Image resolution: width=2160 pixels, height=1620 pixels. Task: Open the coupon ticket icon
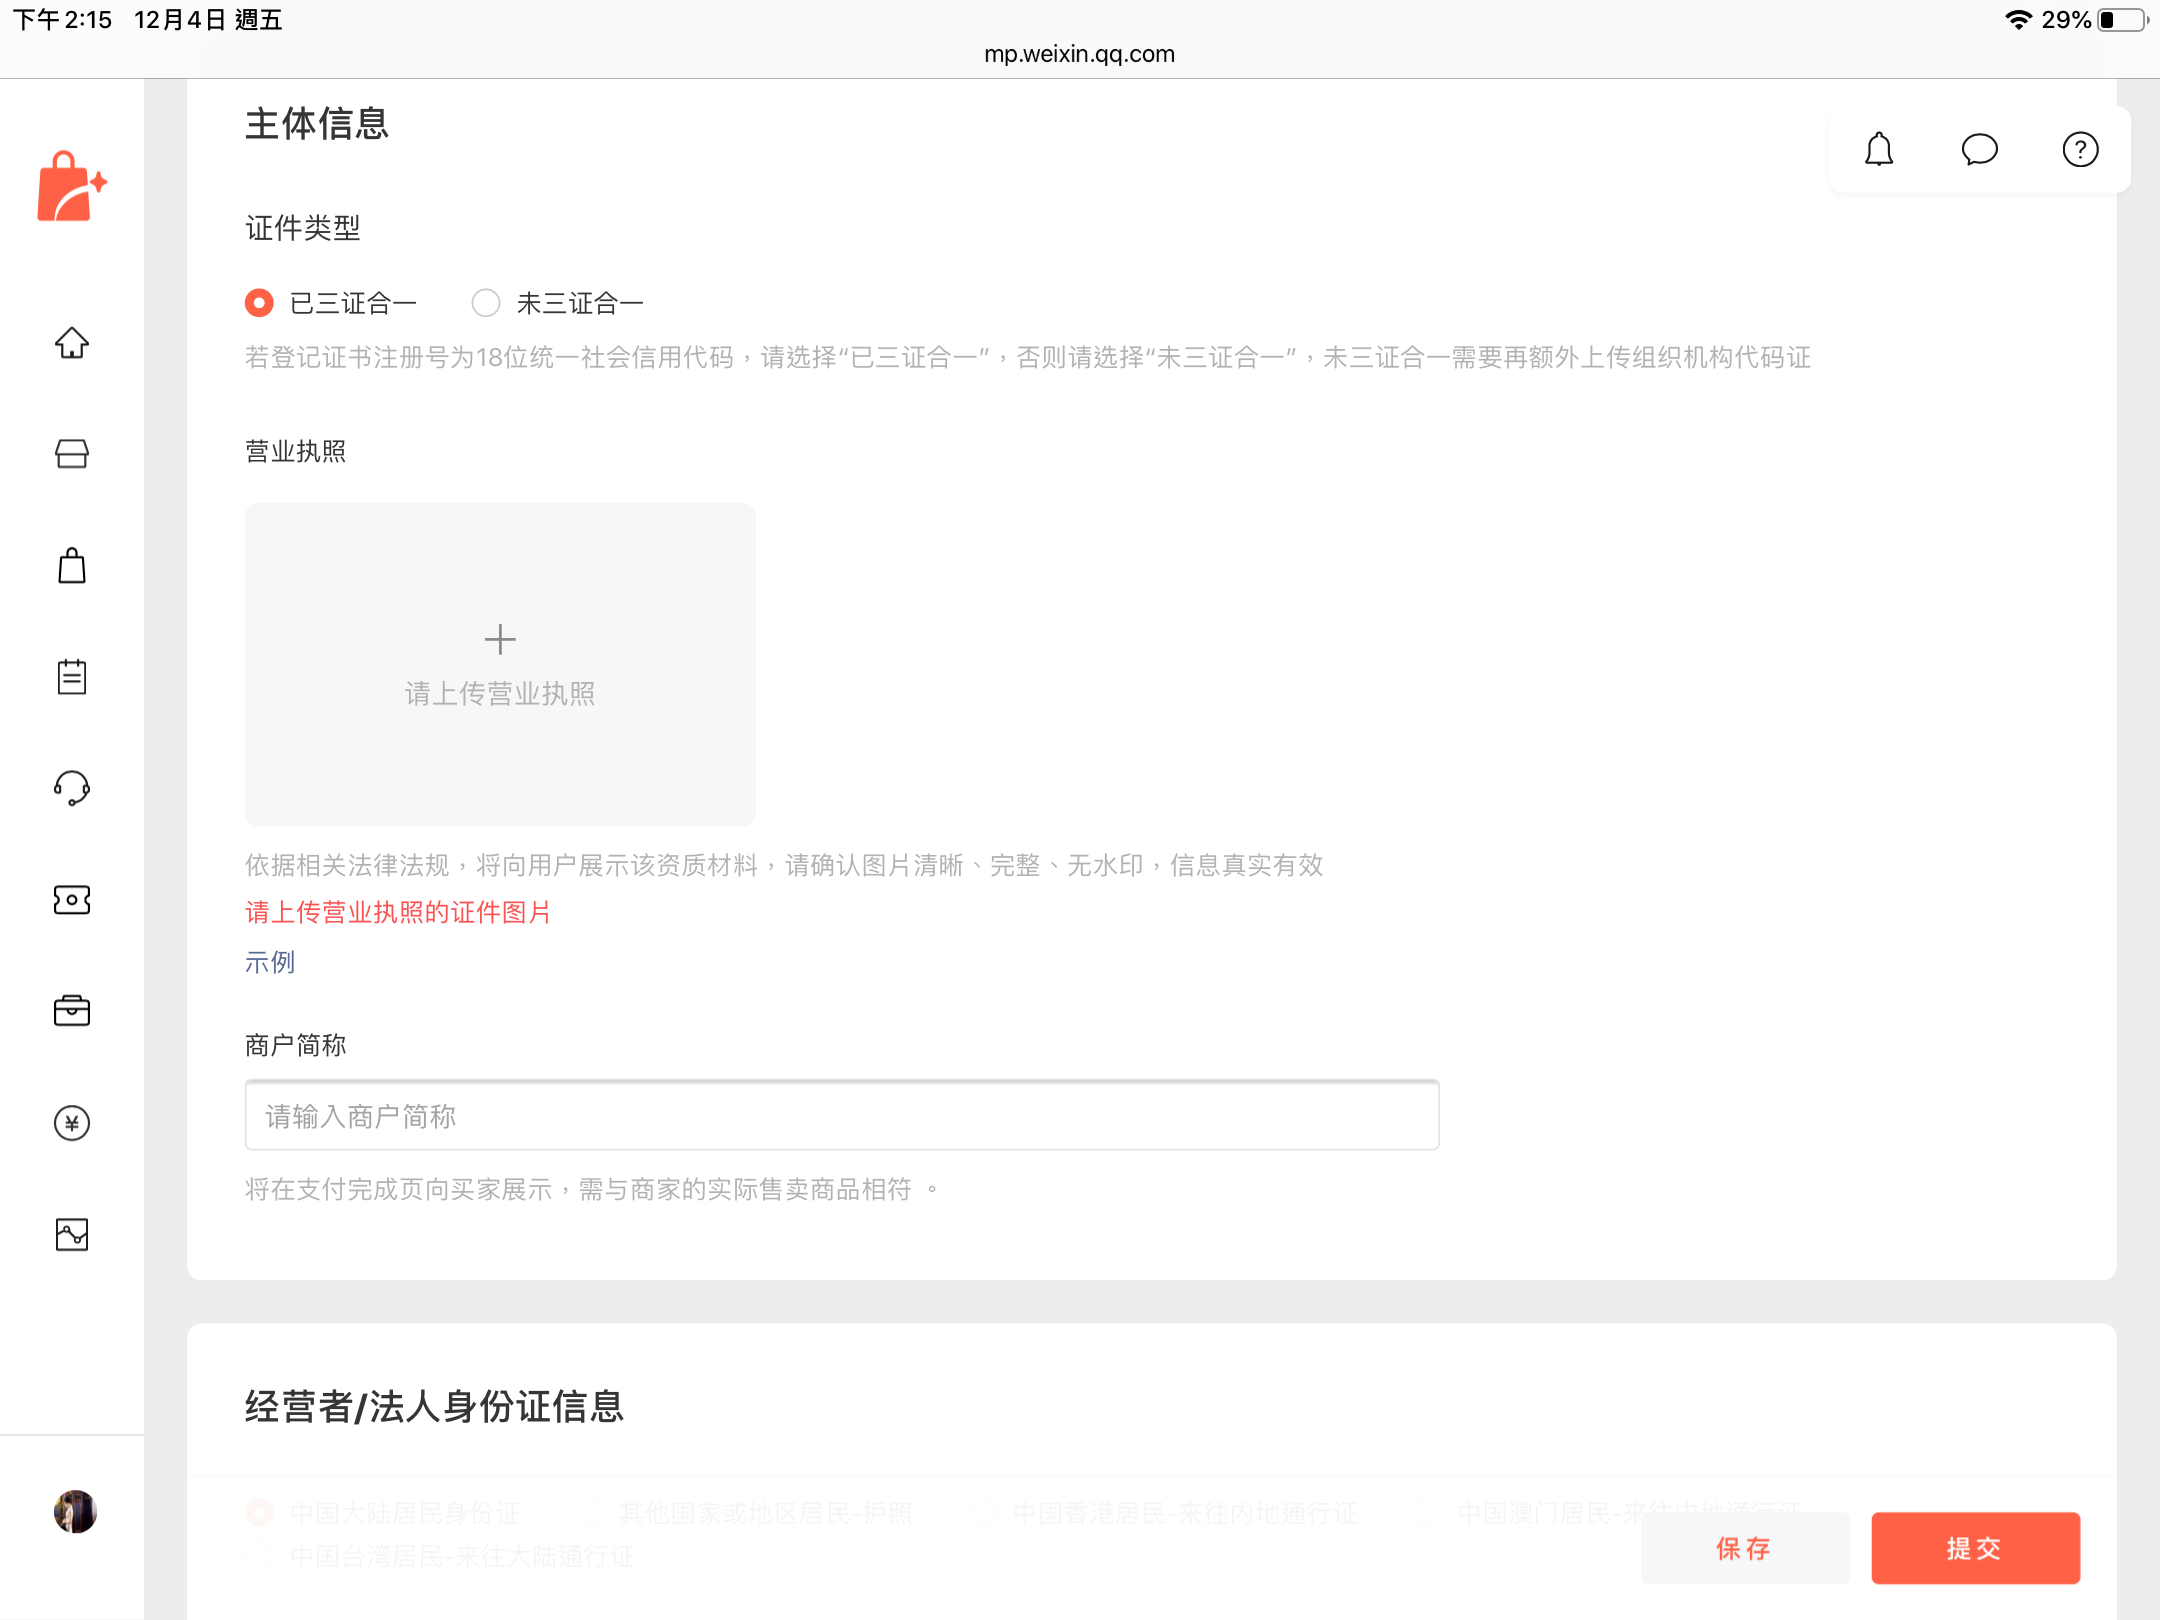[x=72, y=900]
